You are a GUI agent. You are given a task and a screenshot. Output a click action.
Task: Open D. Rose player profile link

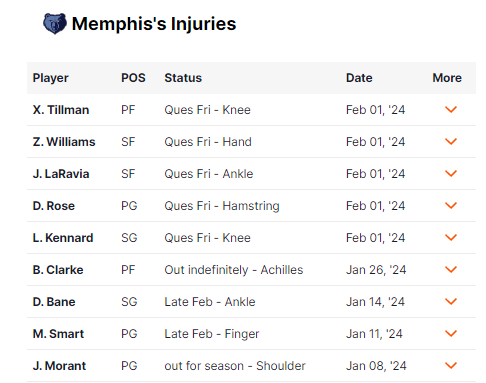coord(54,206)
